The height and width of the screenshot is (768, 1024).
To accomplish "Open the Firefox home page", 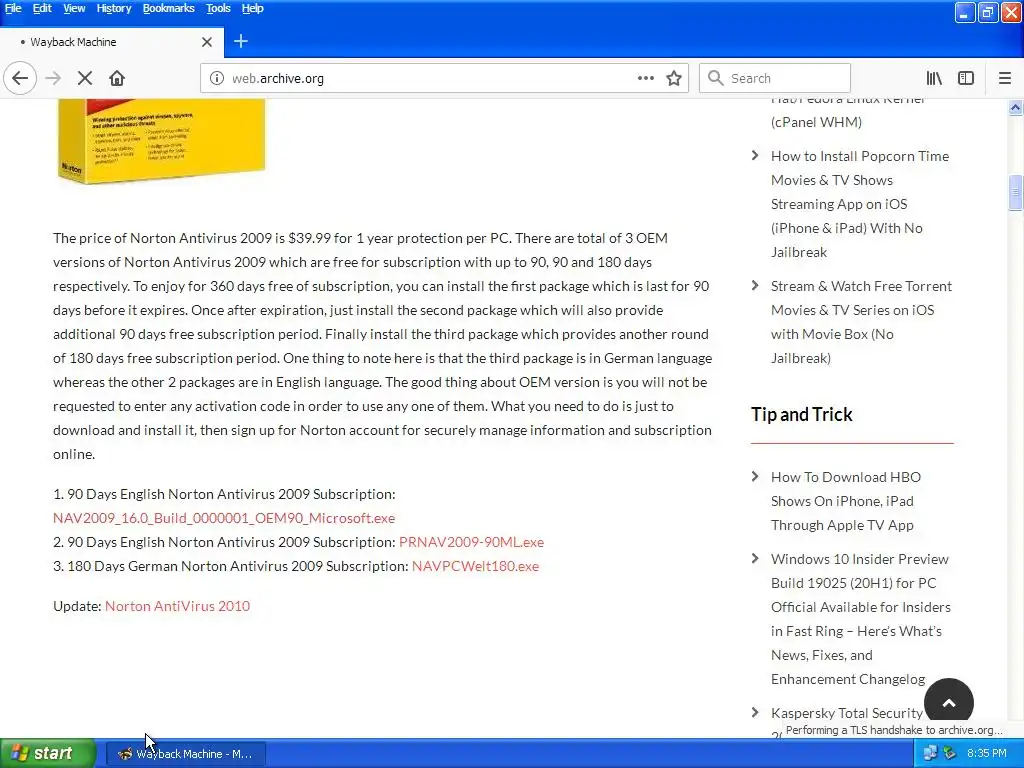I will pos(117,78).
